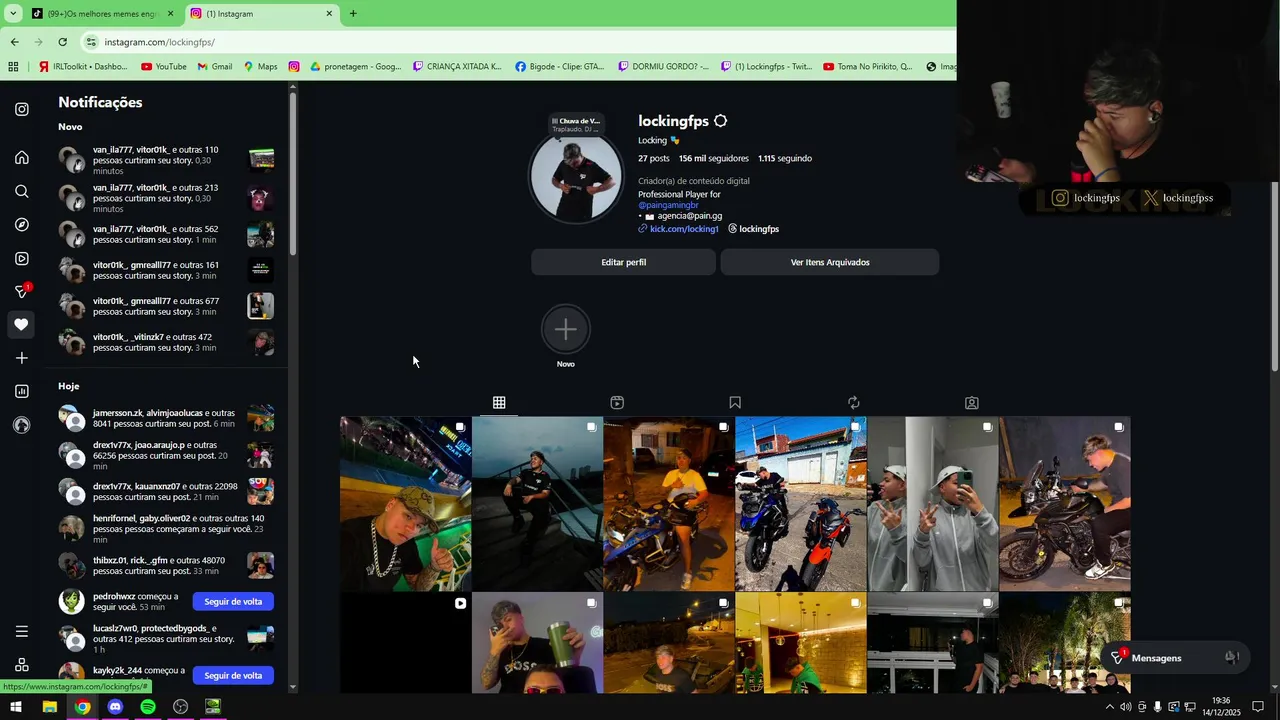Click the Instagram logo in sidebar
This screenshot has height=720, width=1280.
click(x=21, y=109)
